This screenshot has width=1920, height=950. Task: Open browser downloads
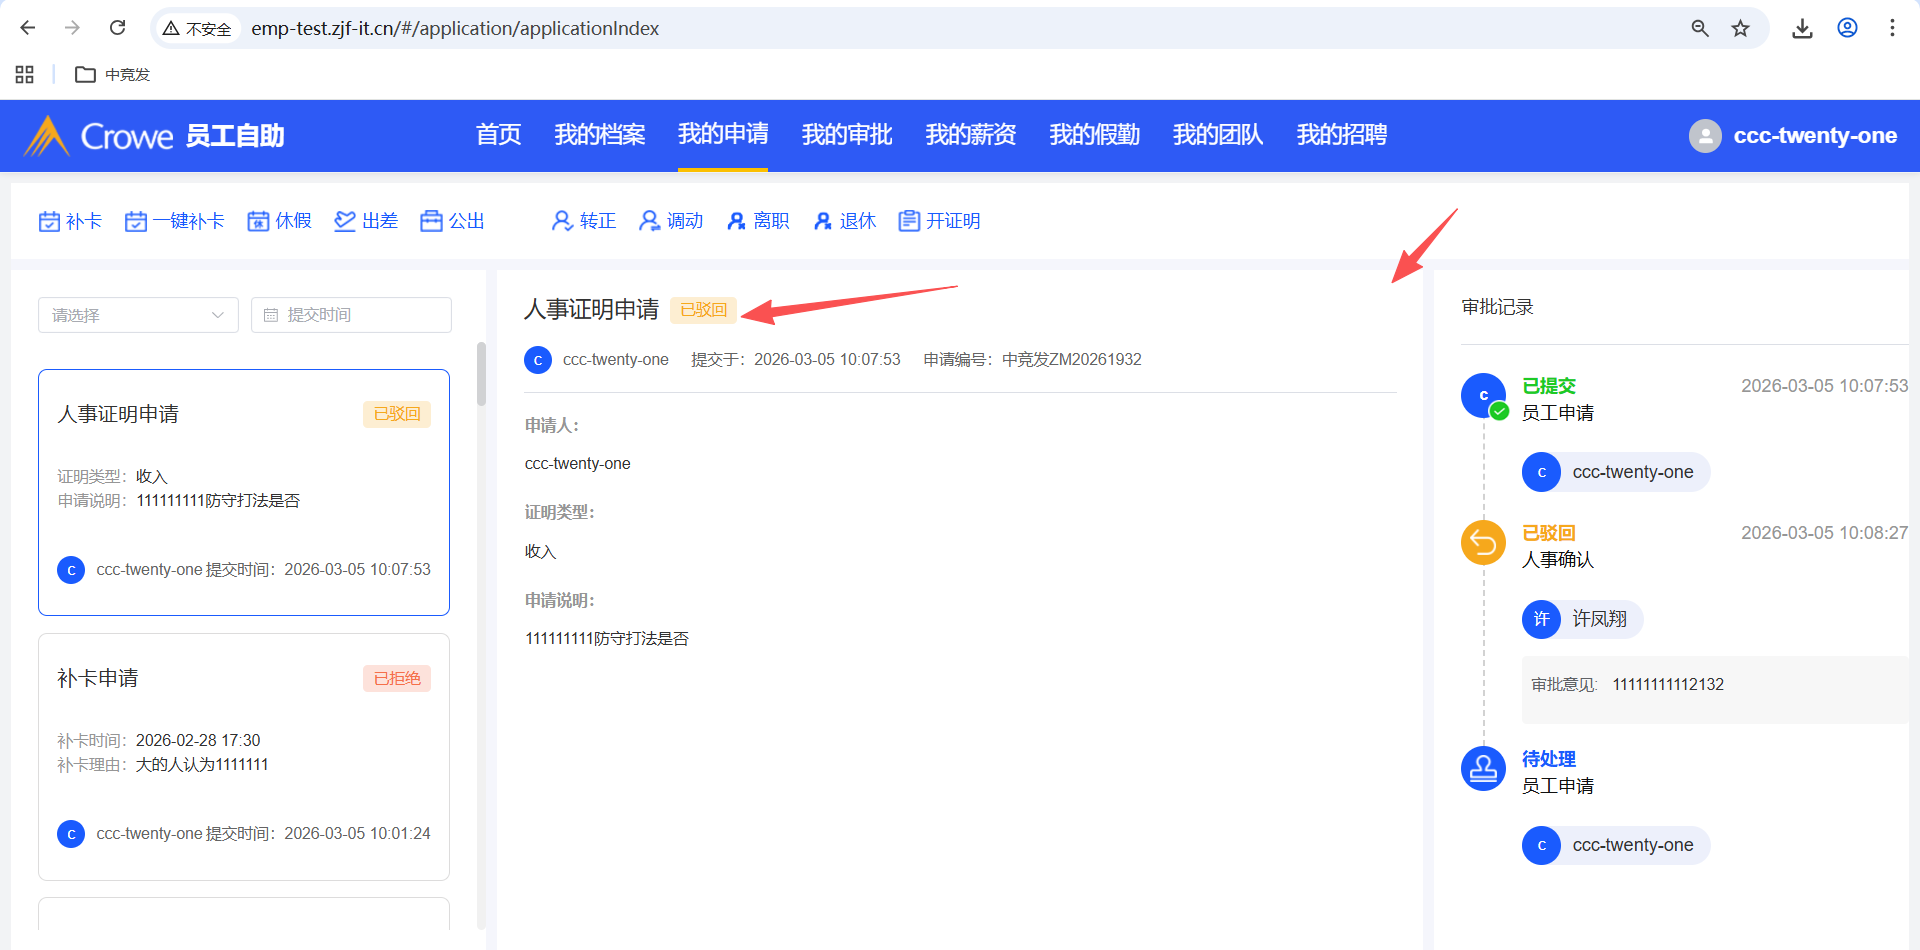pyautogui.click(x=1802, y=28)
